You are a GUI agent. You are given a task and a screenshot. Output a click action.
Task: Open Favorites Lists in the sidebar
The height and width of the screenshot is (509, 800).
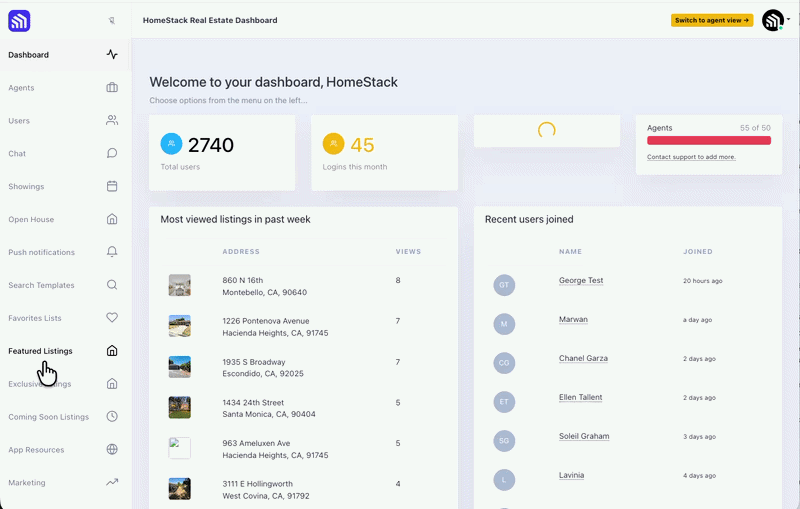[65, 318]
